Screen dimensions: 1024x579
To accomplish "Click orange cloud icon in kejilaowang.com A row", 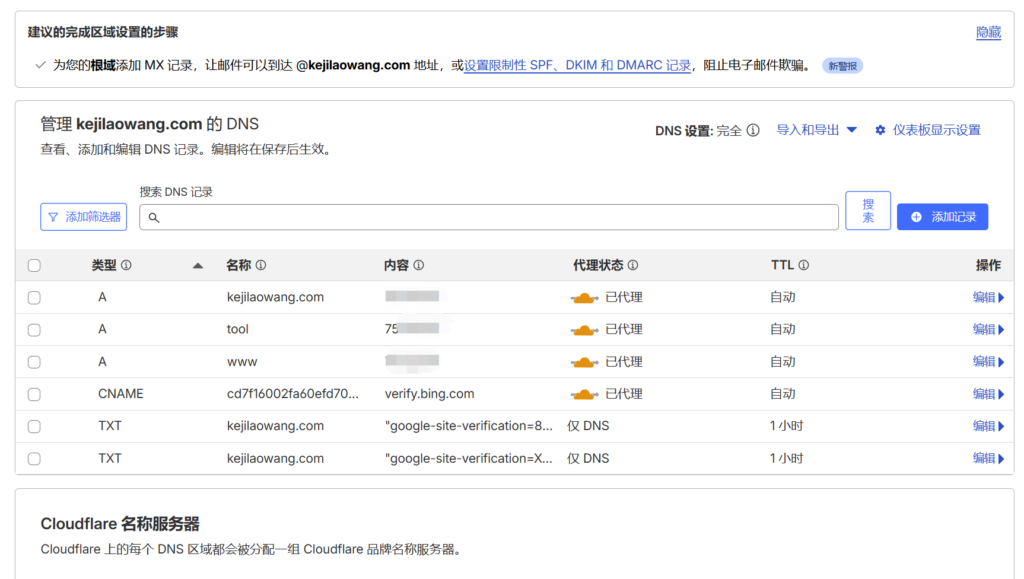I will click(x=584, y=298).
